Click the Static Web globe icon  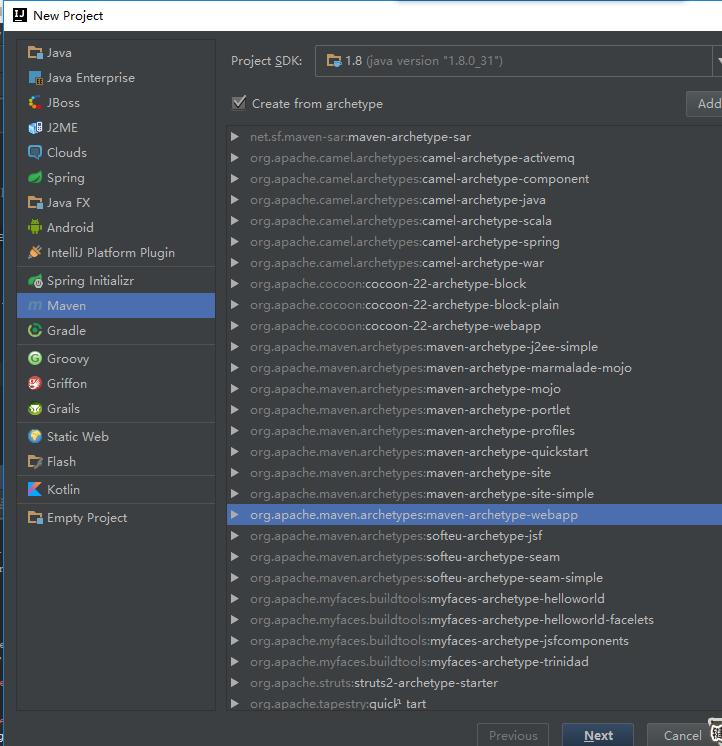coord(35,436)
